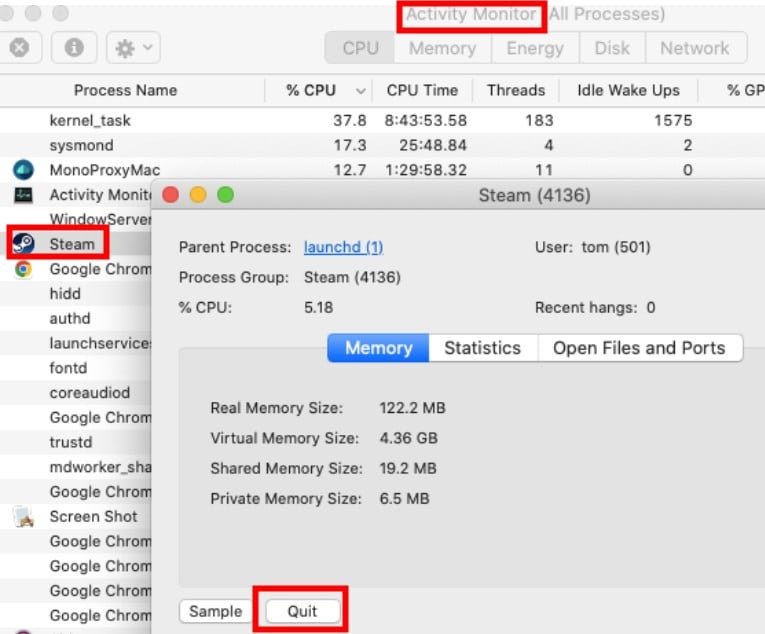Click kernel_task CPU time 8:43:53.58
The width and height of the screenshot is (765, 634).
coord(425,121)
